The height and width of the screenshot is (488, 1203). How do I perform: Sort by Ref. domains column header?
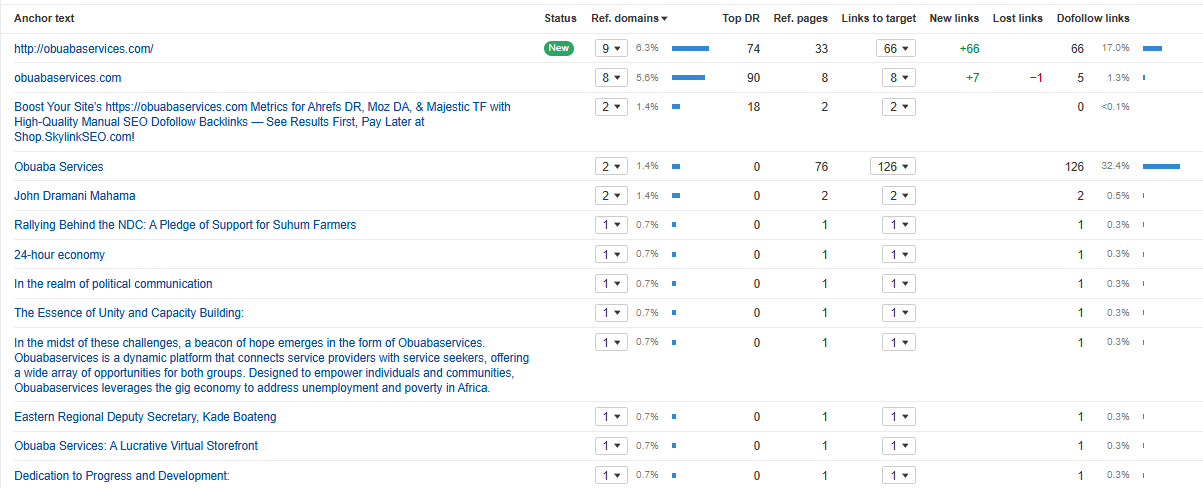tap(627, 18)
